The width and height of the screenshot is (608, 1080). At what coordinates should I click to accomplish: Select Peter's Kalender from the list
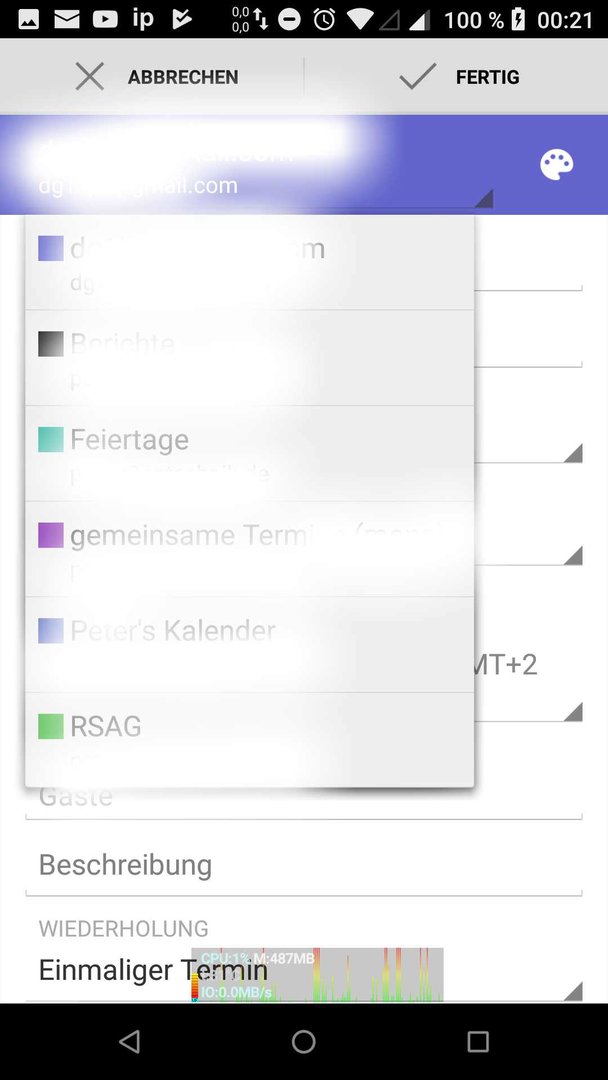(x=249, y=644)
